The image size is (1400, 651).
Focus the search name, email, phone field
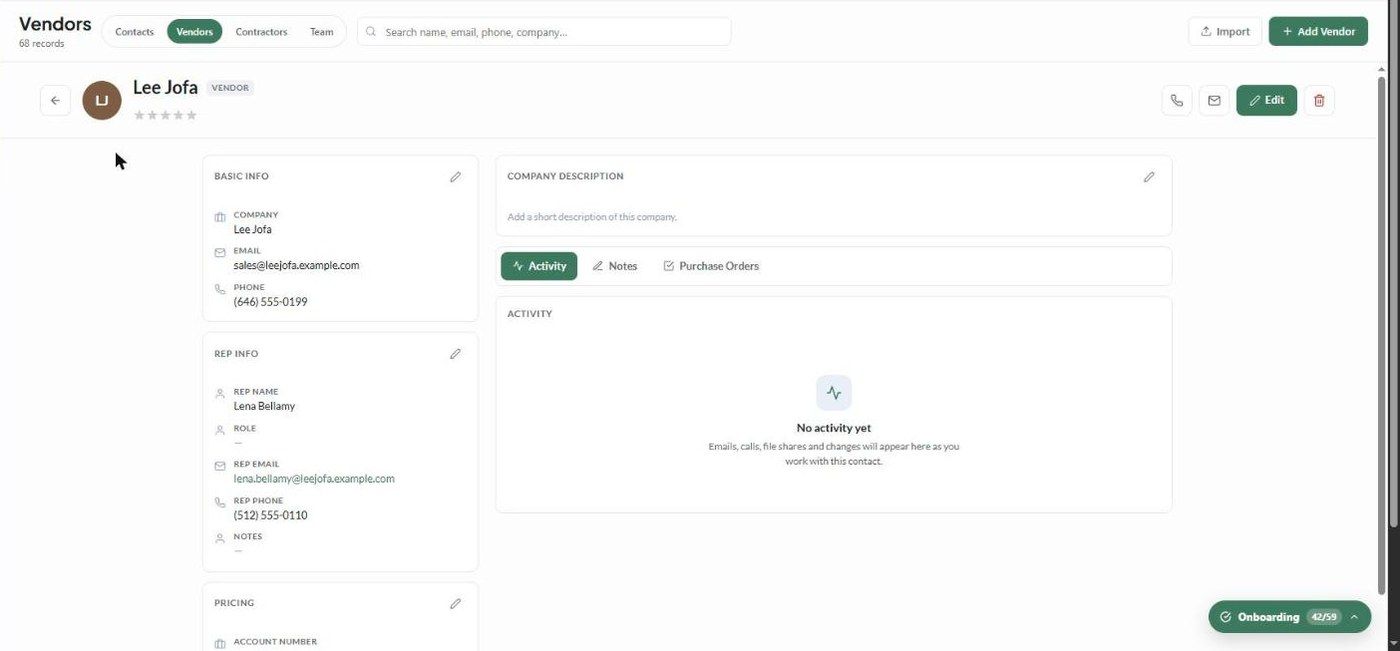[544, 31]
